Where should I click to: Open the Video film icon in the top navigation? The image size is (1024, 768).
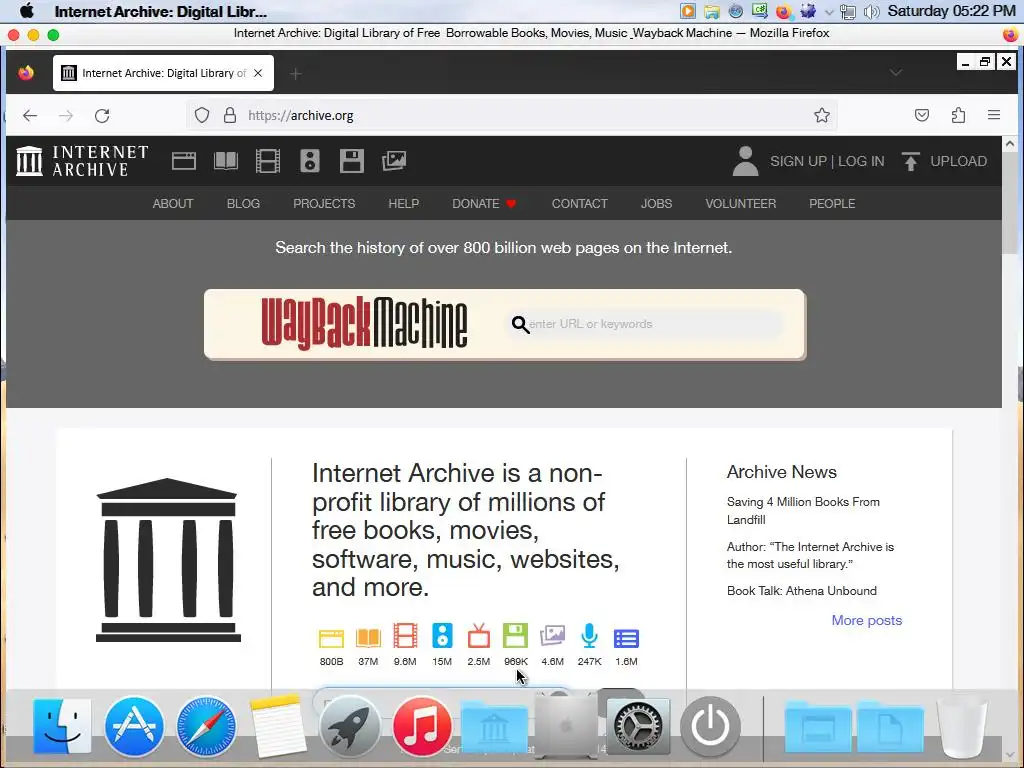[268, 161]
